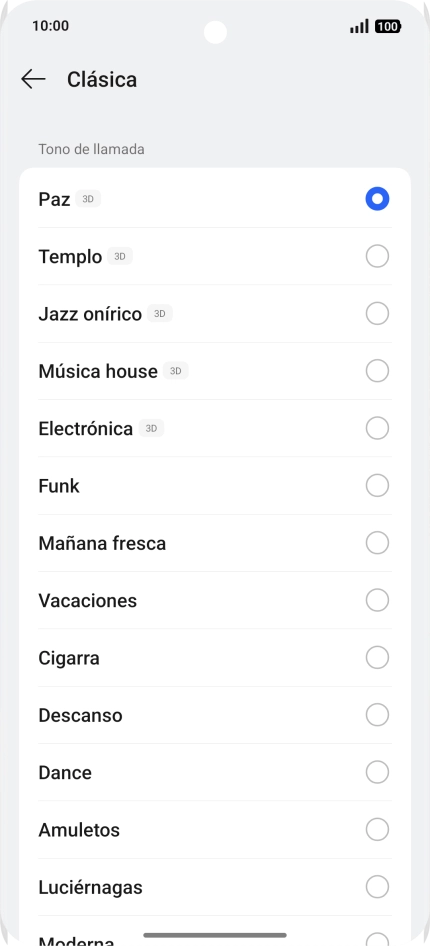Tap the home gesture bar
The image size is (430, 946).
click(x=215, y=935)
